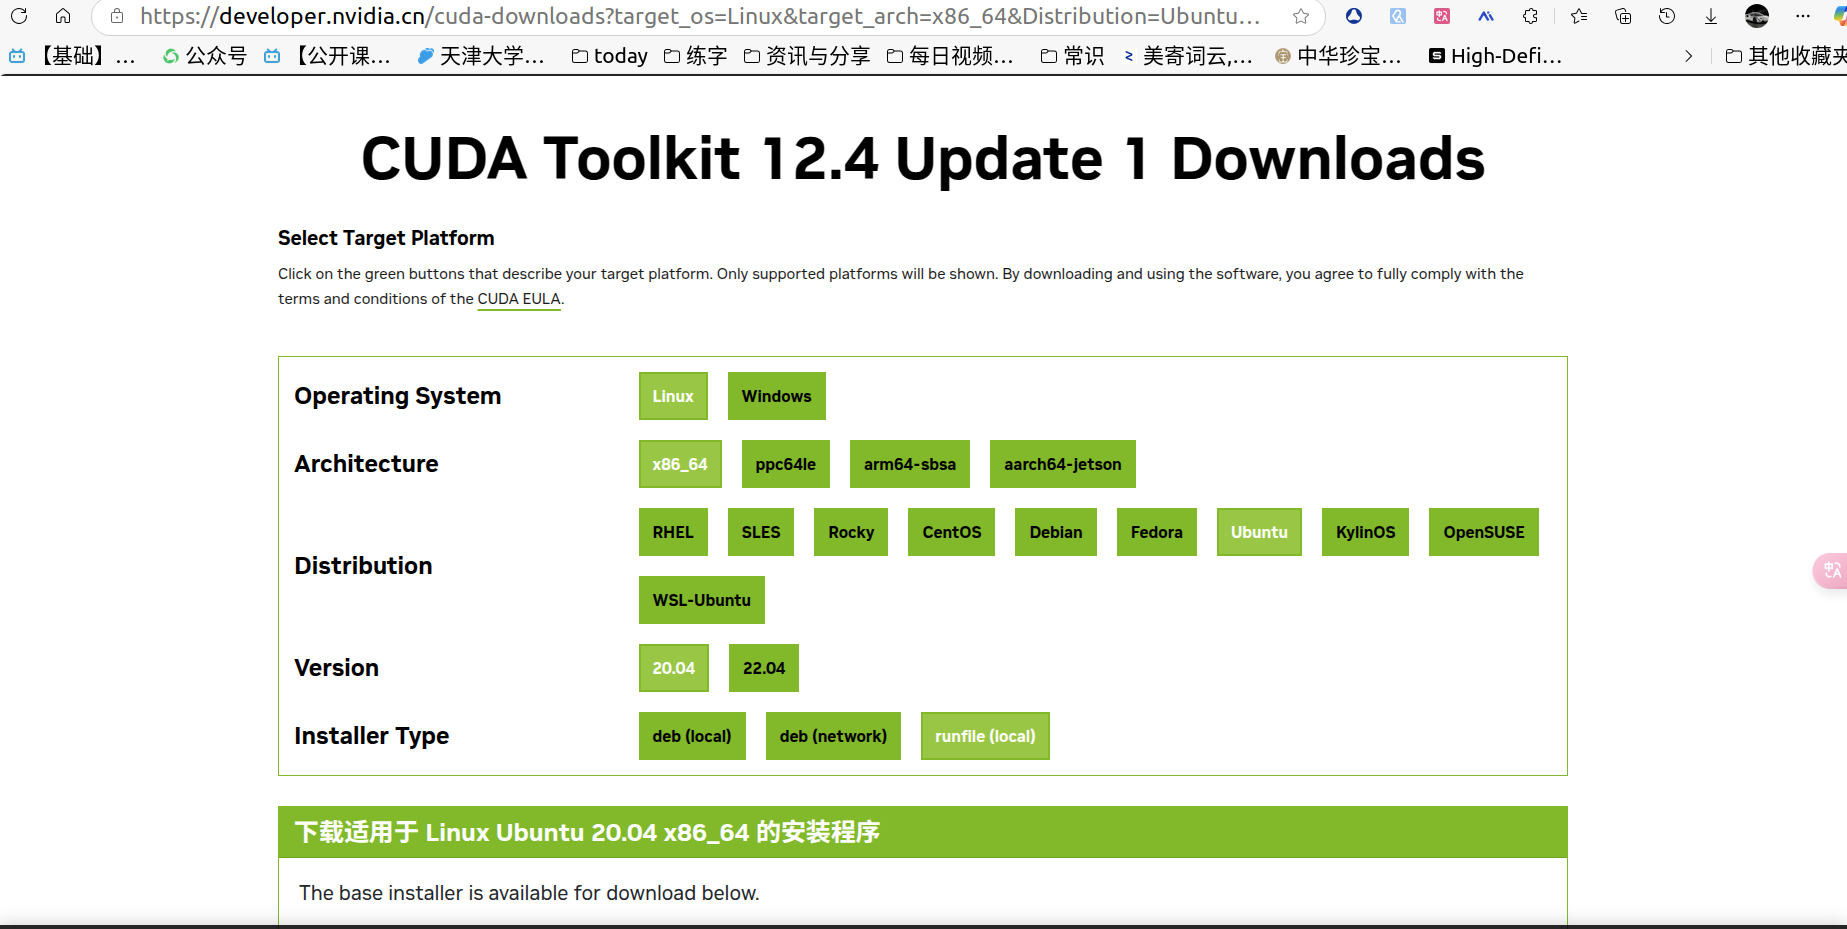The width and height of the screenshot is (1847, 929).
Task: Open the 常识 bookmark folder
Action: coord(1073,56)
